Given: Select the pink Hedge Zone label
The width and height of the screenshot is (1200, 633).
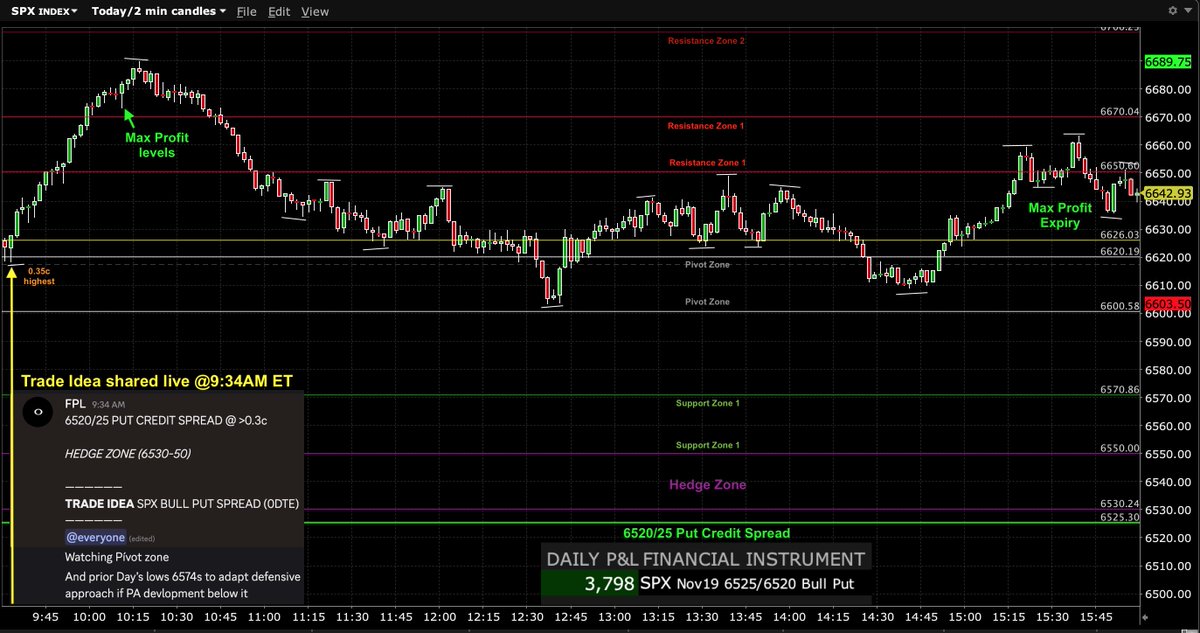Looking at the screenshot, I should [707, 484].
